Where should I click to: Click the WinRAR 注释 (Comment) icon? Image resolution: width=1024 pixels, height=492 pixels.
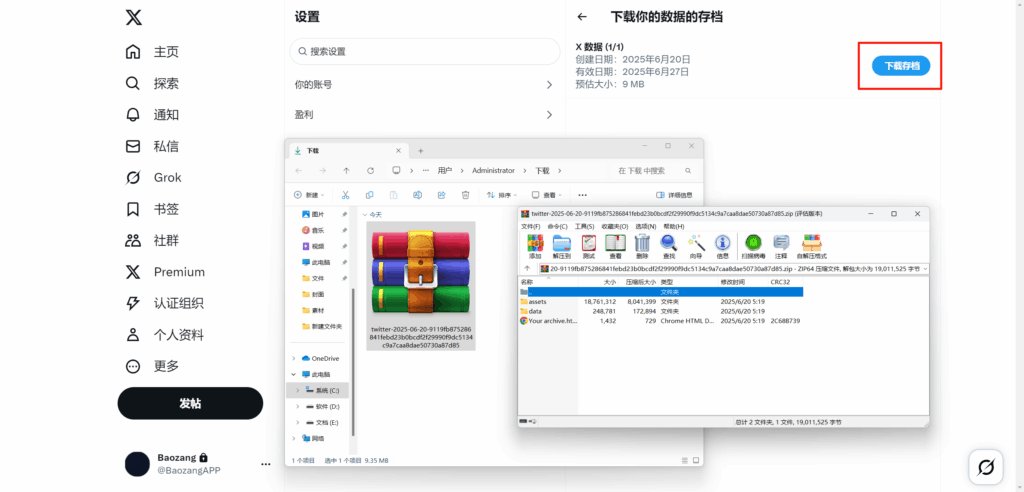(x=781, y=243)
